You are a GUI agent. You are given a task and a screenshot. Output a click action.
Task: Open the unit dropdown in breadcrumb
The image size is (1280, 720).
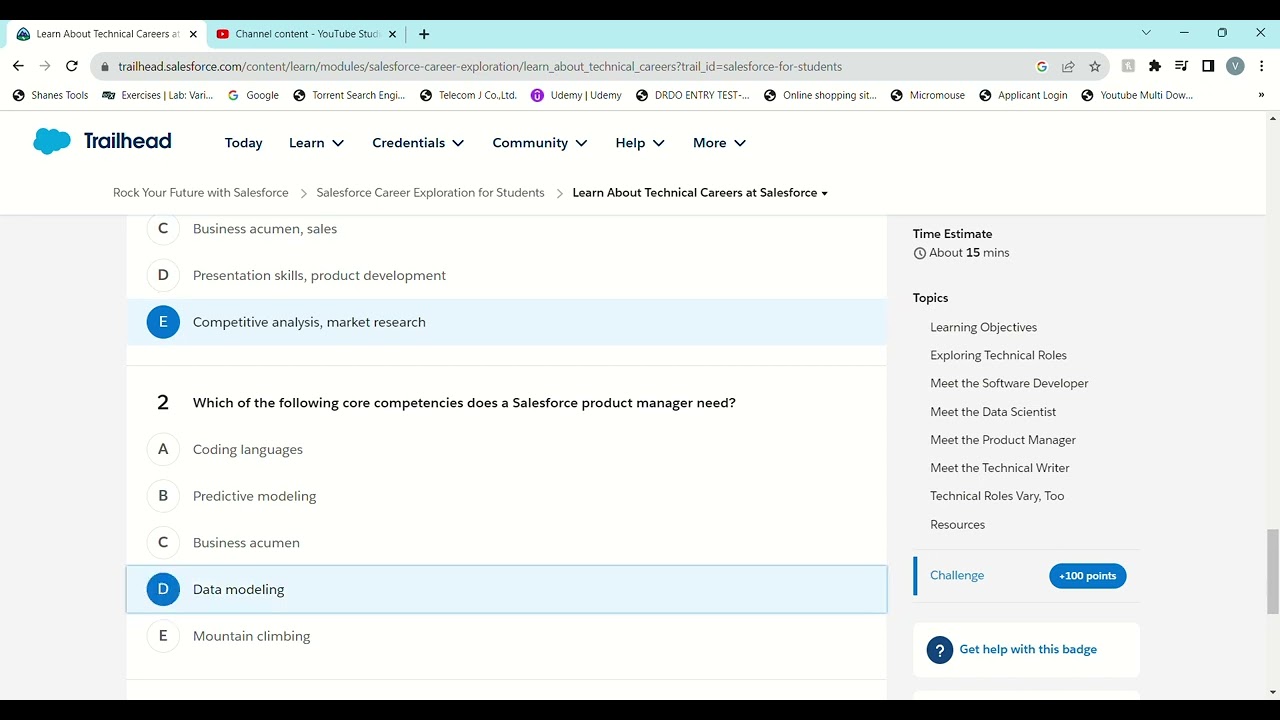pos(824,193)
